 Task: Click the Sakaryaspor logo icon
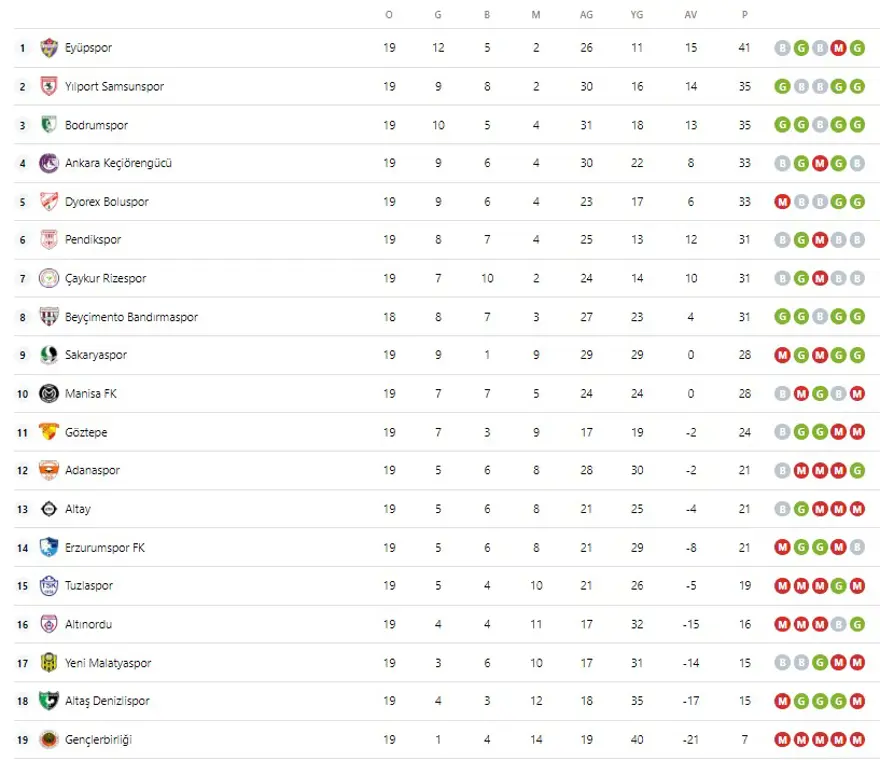pyautogui.click(x=49, y=355)
